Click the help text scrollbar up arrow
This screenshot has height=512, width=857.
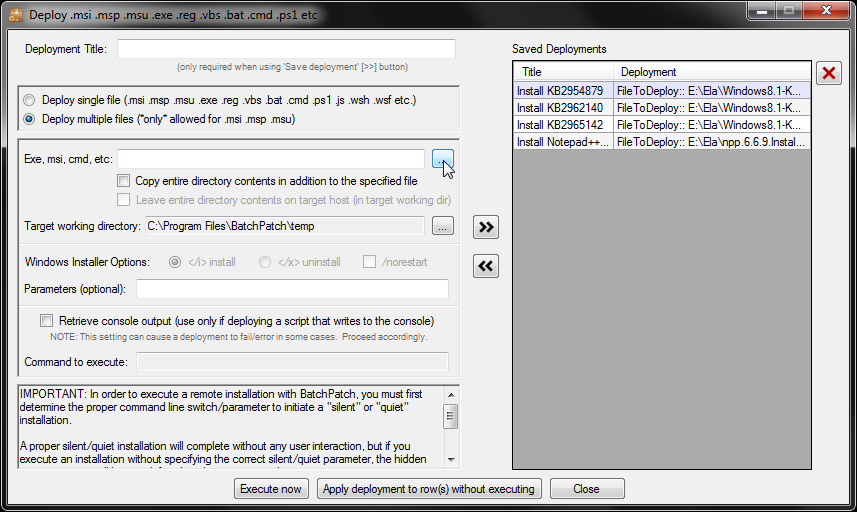(x=451, y=395)
